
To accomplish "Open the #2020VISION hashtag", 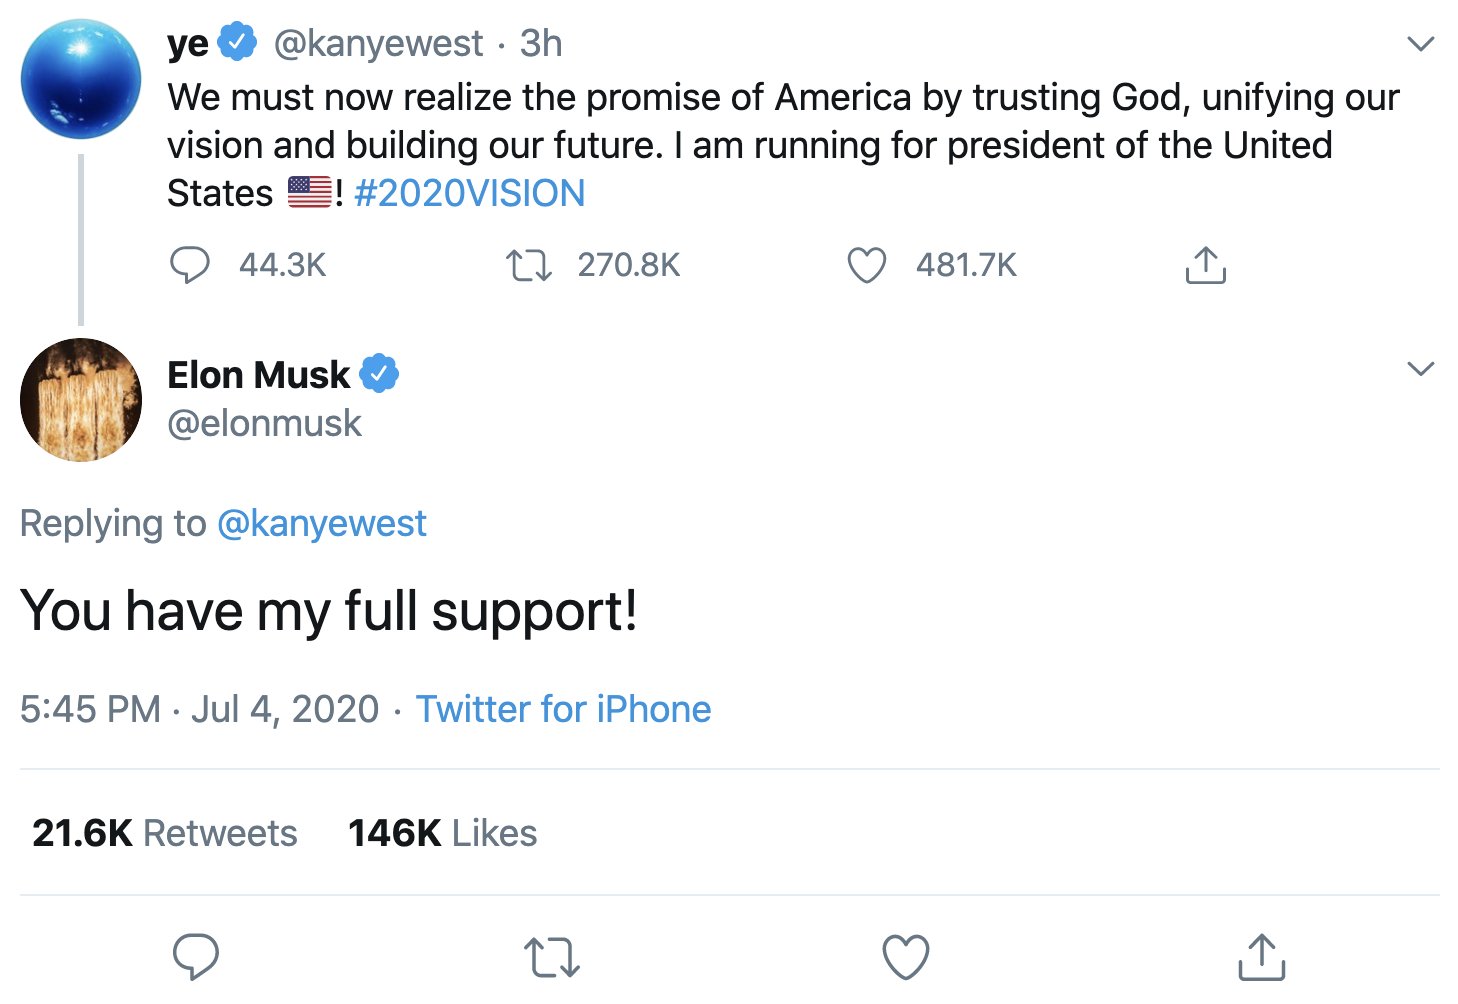I will [x=469, y=193].
